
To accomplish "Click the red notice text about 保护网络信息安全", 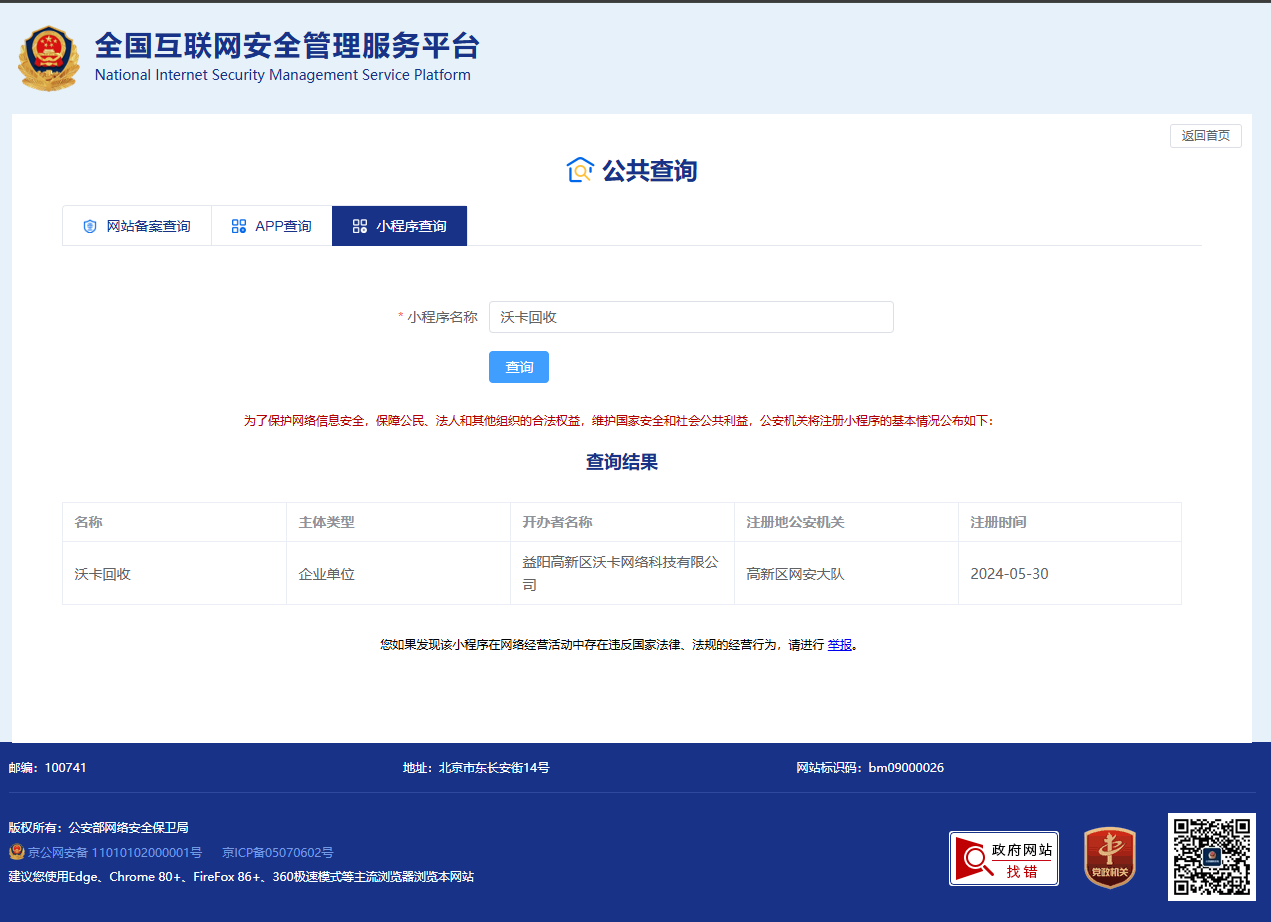I will coord(619,421).
